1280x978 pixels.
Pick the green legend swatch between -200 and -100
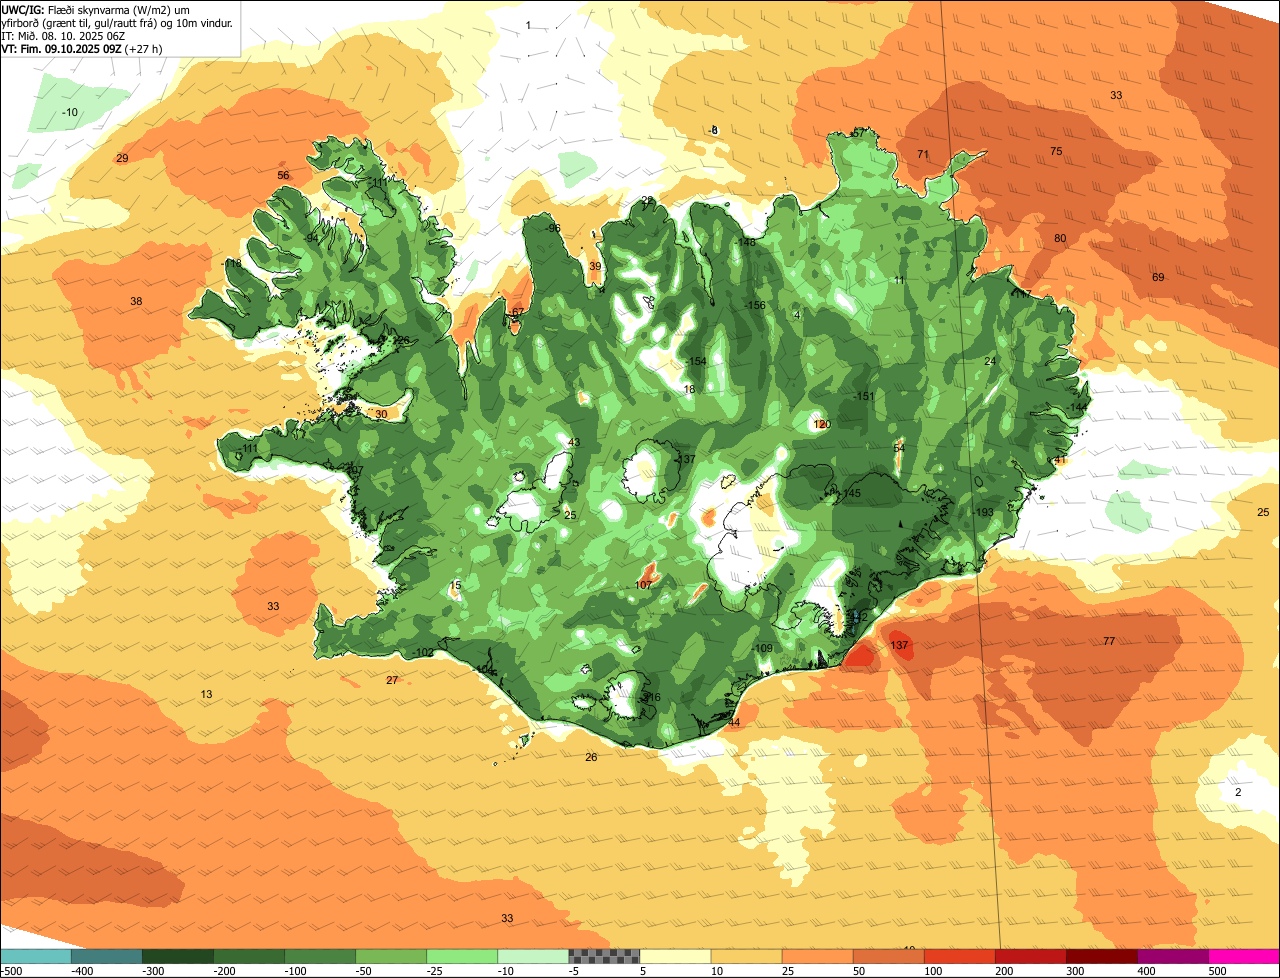[248, 956]
